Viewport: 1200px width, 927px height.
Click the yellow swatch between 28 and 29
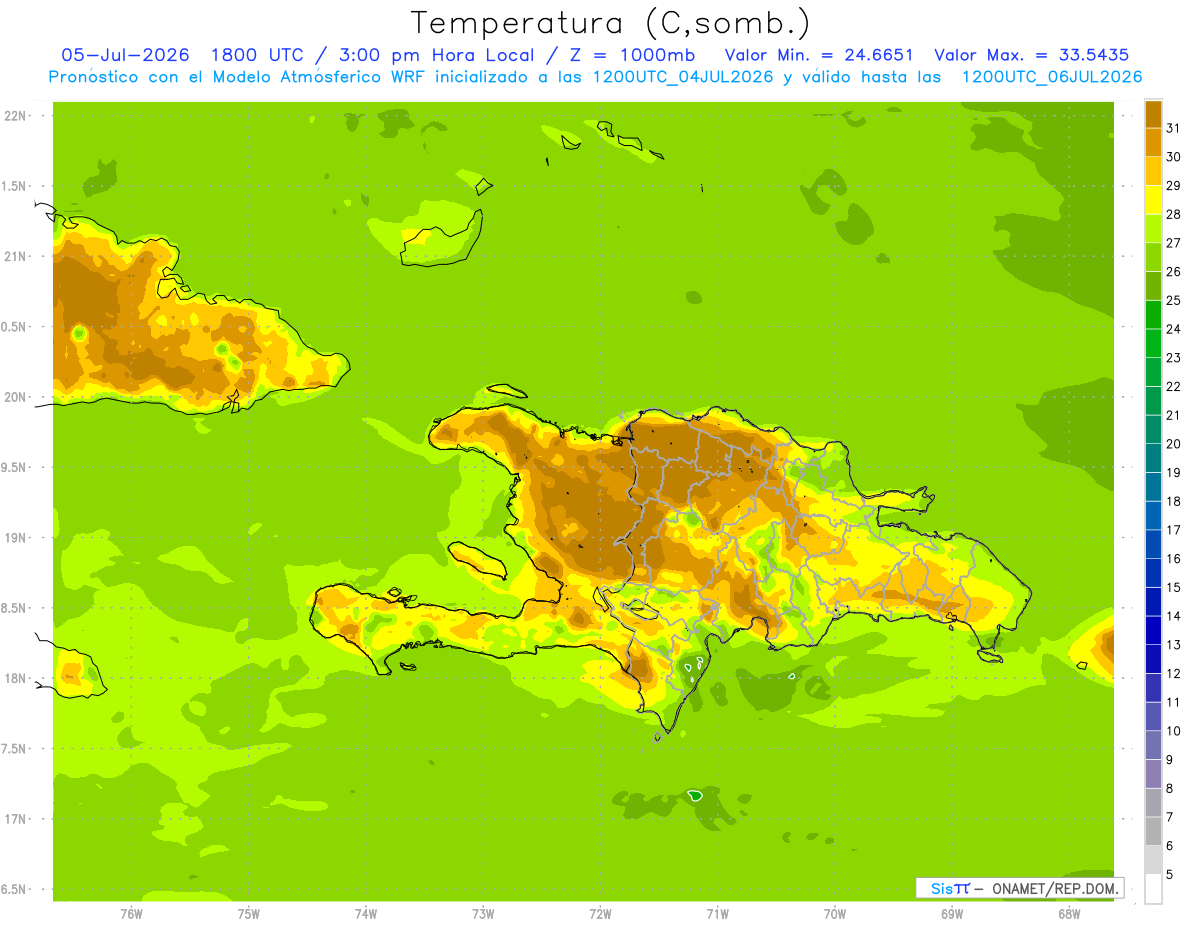pyautogui.click(x=1153, y=200)
